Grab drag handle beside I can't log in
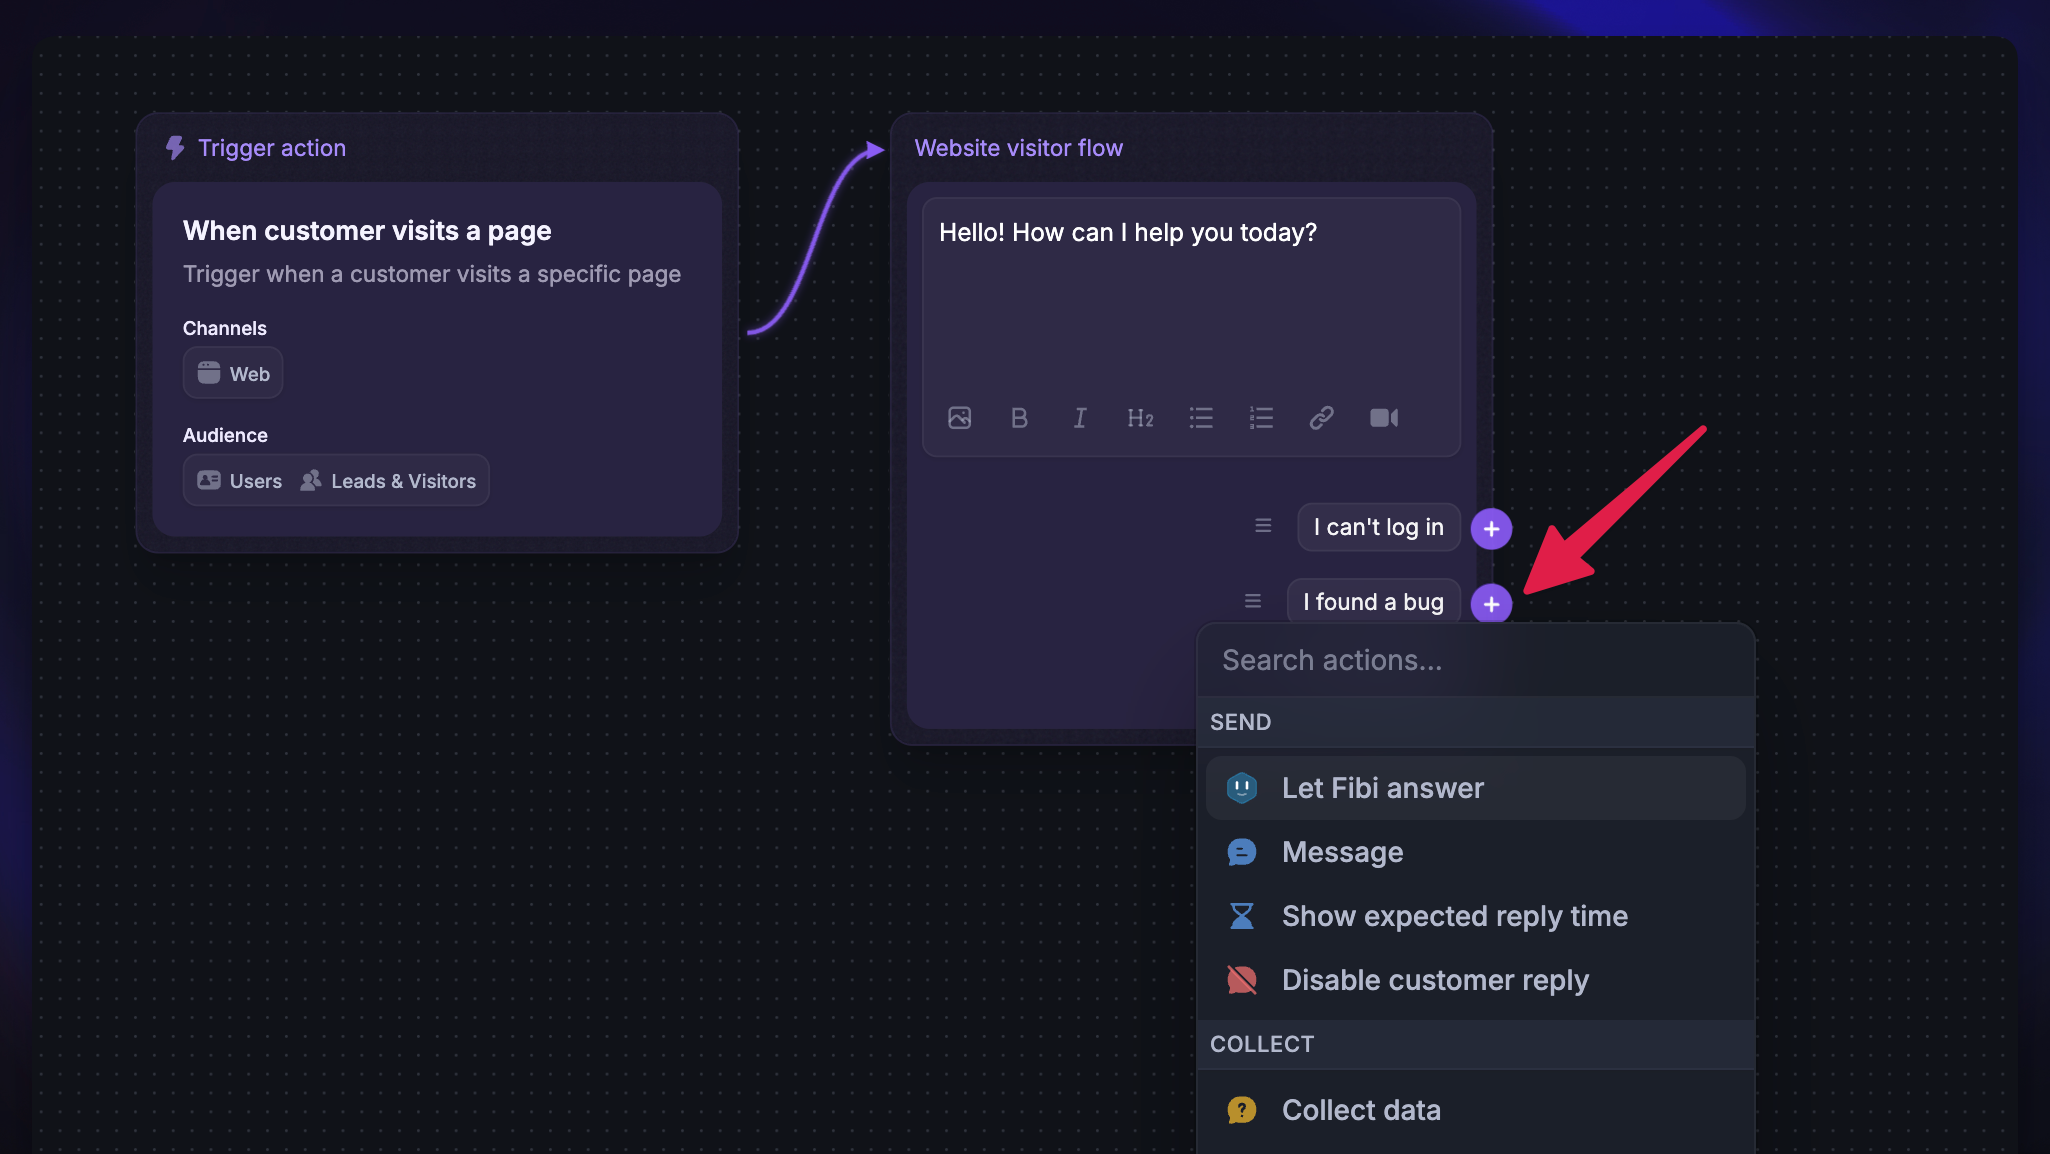The image size is (2050, 1154). pyautogui.click(x=1263, y=526)
